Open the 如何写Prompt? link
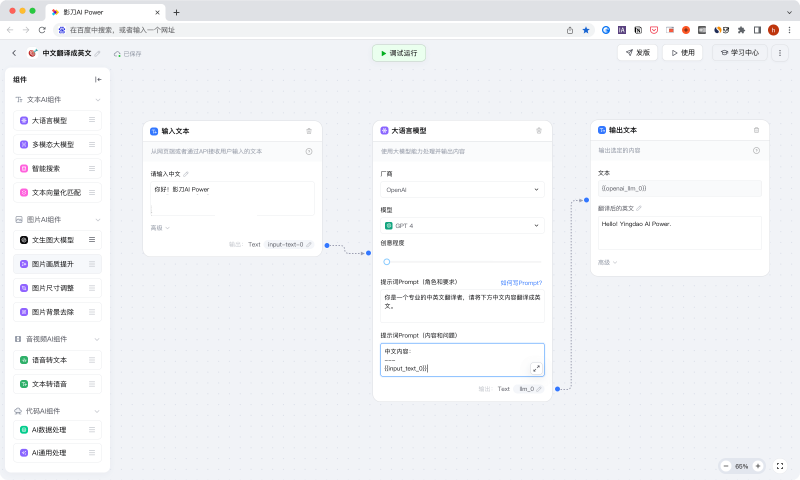Viewport: 800px width, 480px height. coord(521,283)
